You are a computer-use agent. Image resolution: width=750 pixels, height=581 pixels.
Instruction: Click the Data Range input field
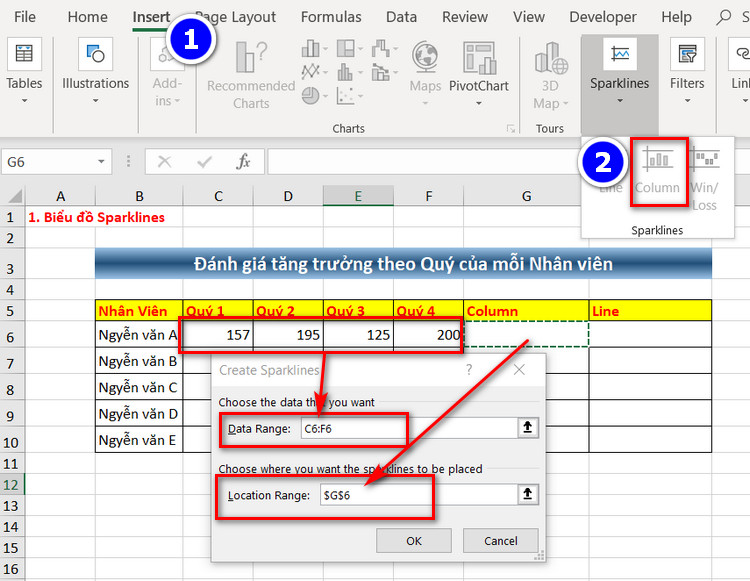click(x=409, y=428)
